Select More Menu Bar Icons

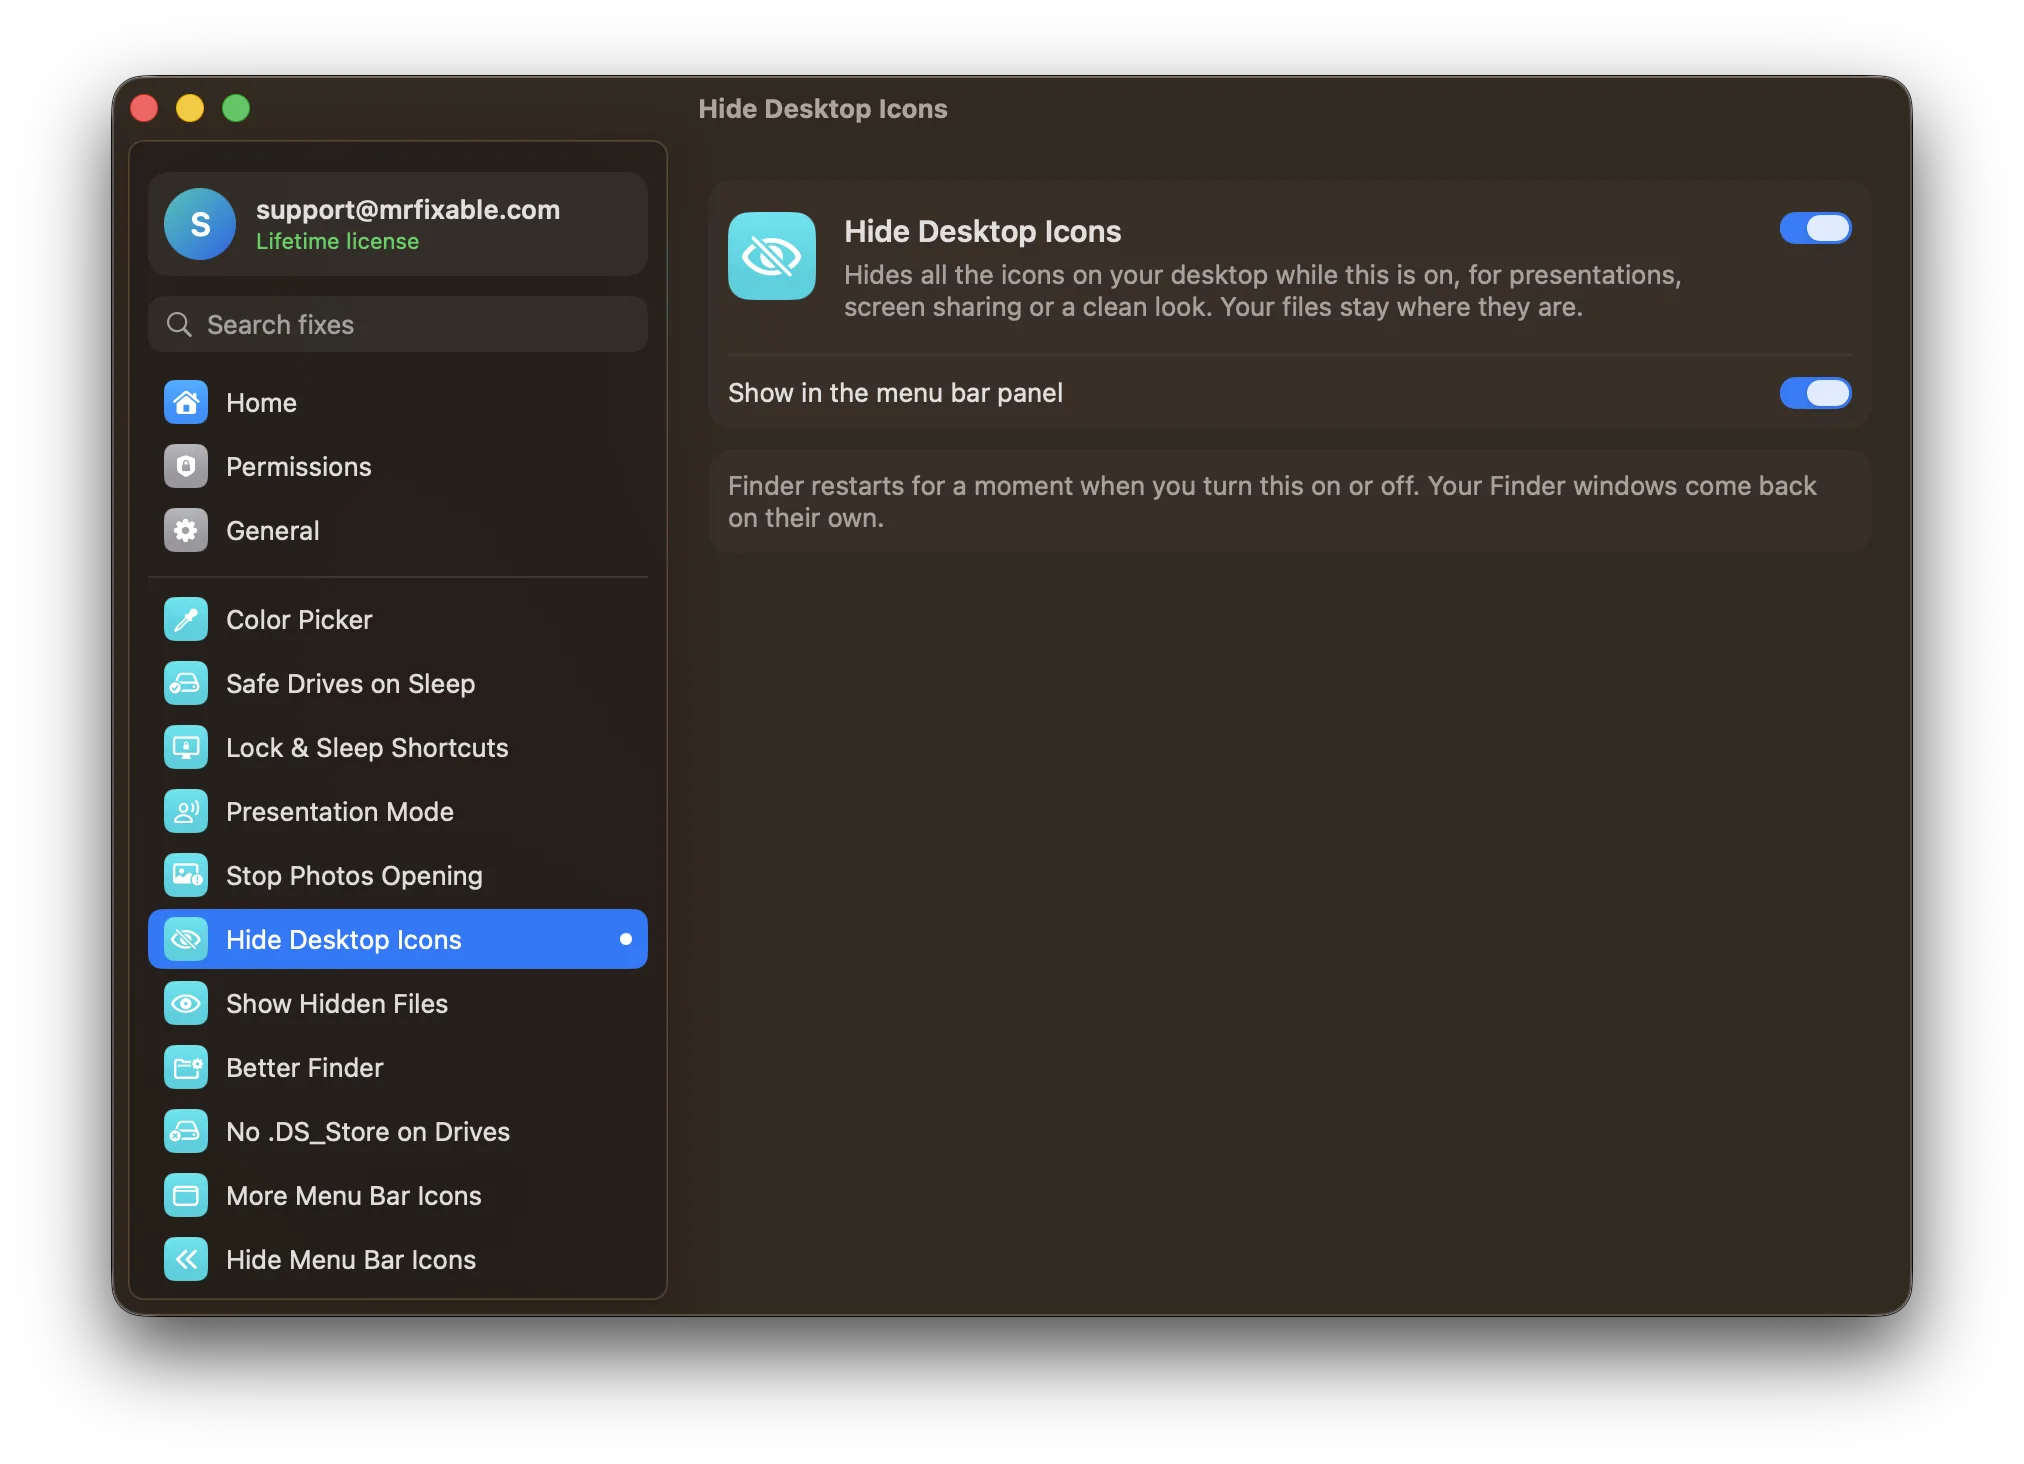(398, 1195)
